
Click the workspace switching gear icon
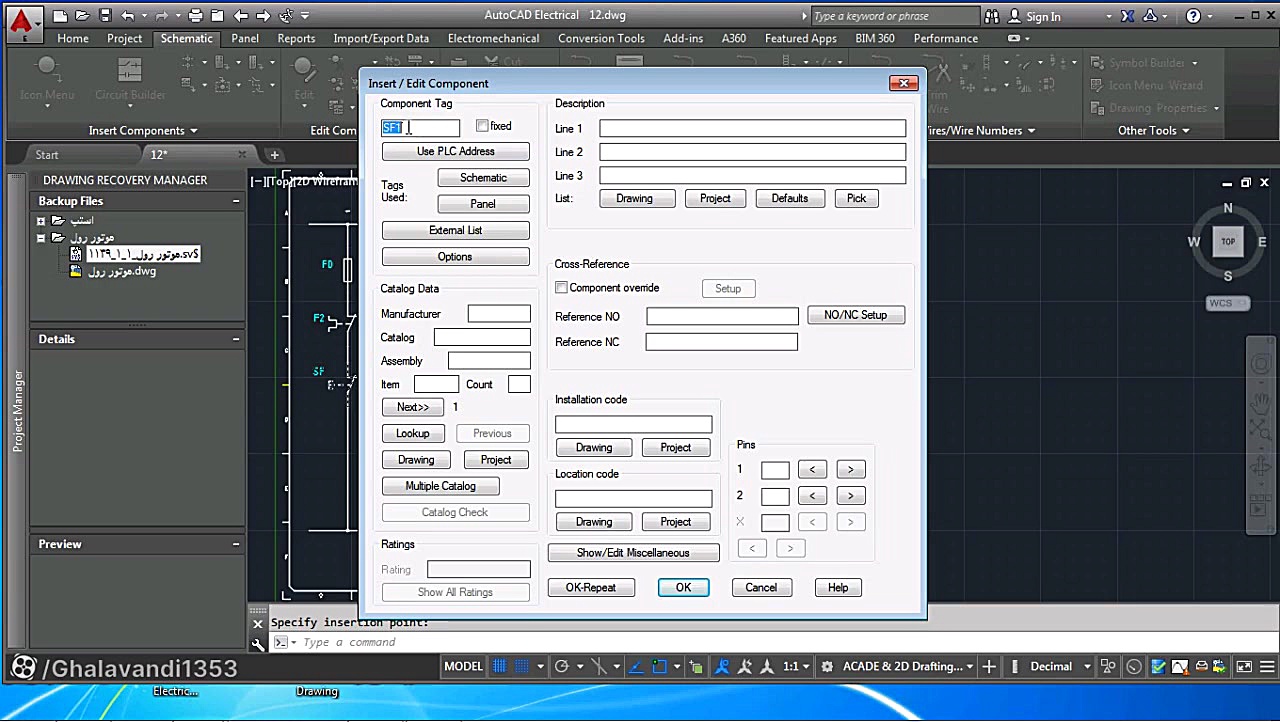click(x=827, y=667)
